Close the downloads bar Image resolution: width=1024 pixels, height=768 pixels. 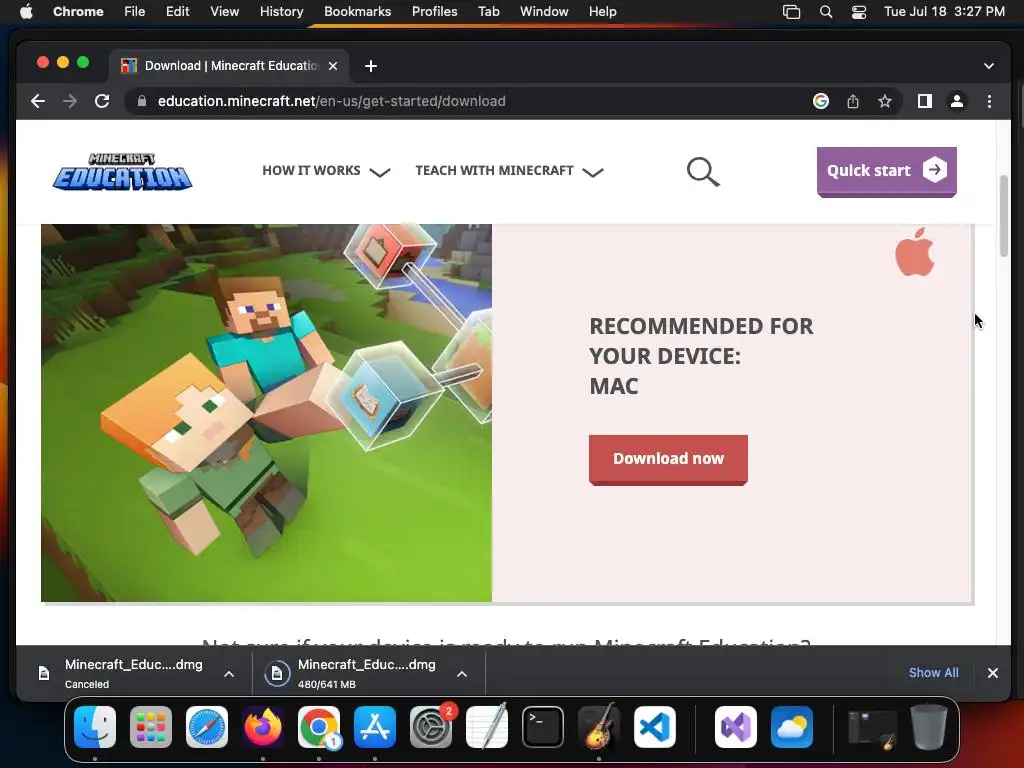[993, 673]
